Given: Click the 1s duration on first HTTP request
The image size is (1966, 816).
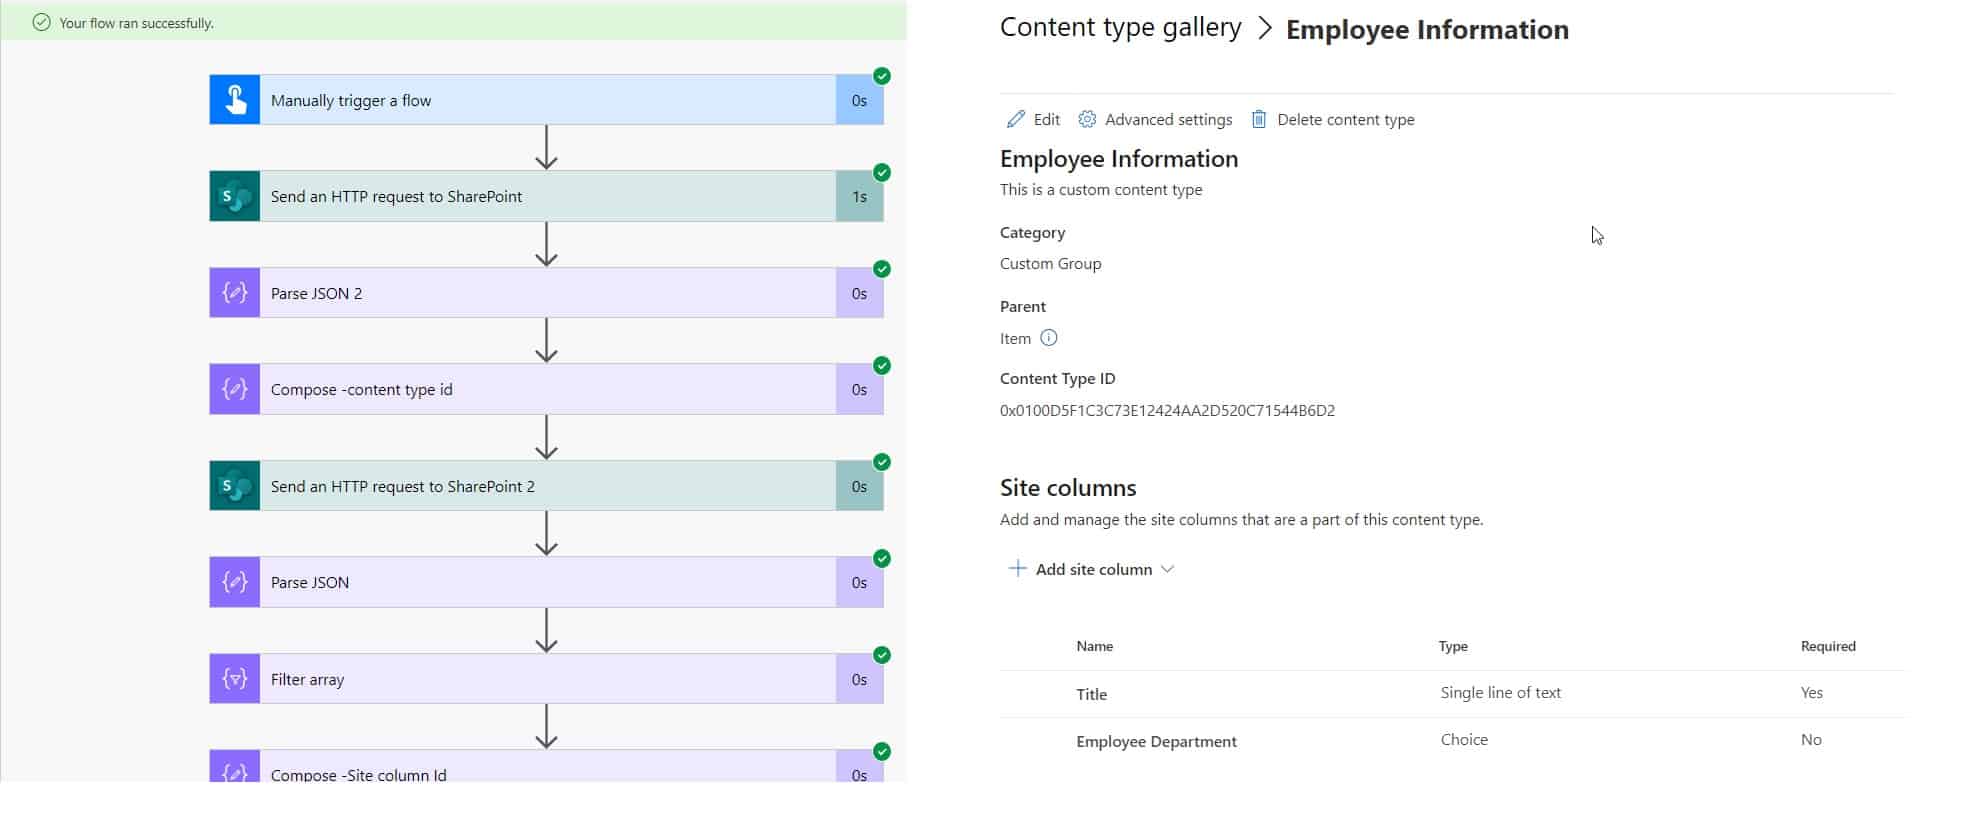Looking at the screenshot, I should (859, 196).
